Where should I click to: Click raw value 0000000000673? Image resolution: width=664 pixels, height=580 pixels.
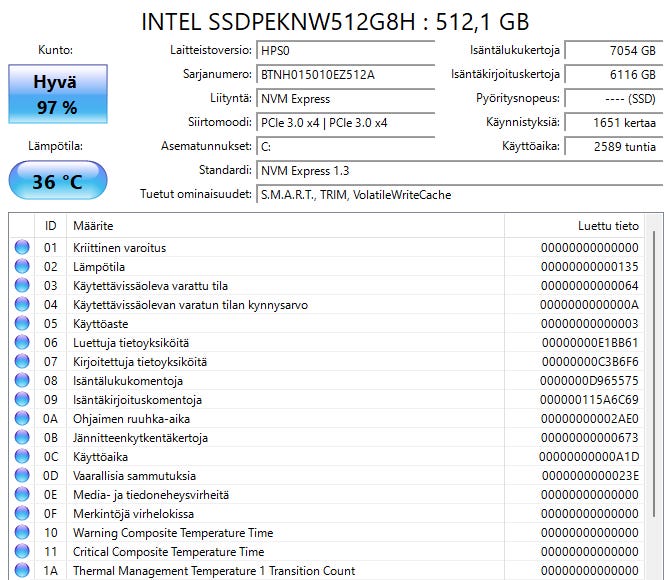[589, 437]
